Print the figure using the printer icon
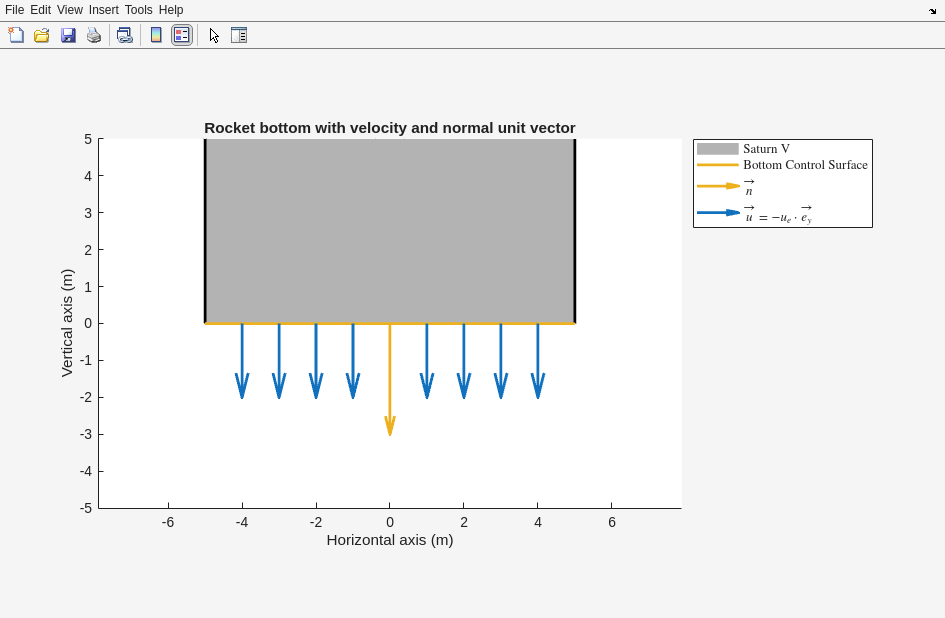 (x=94, y=35)
